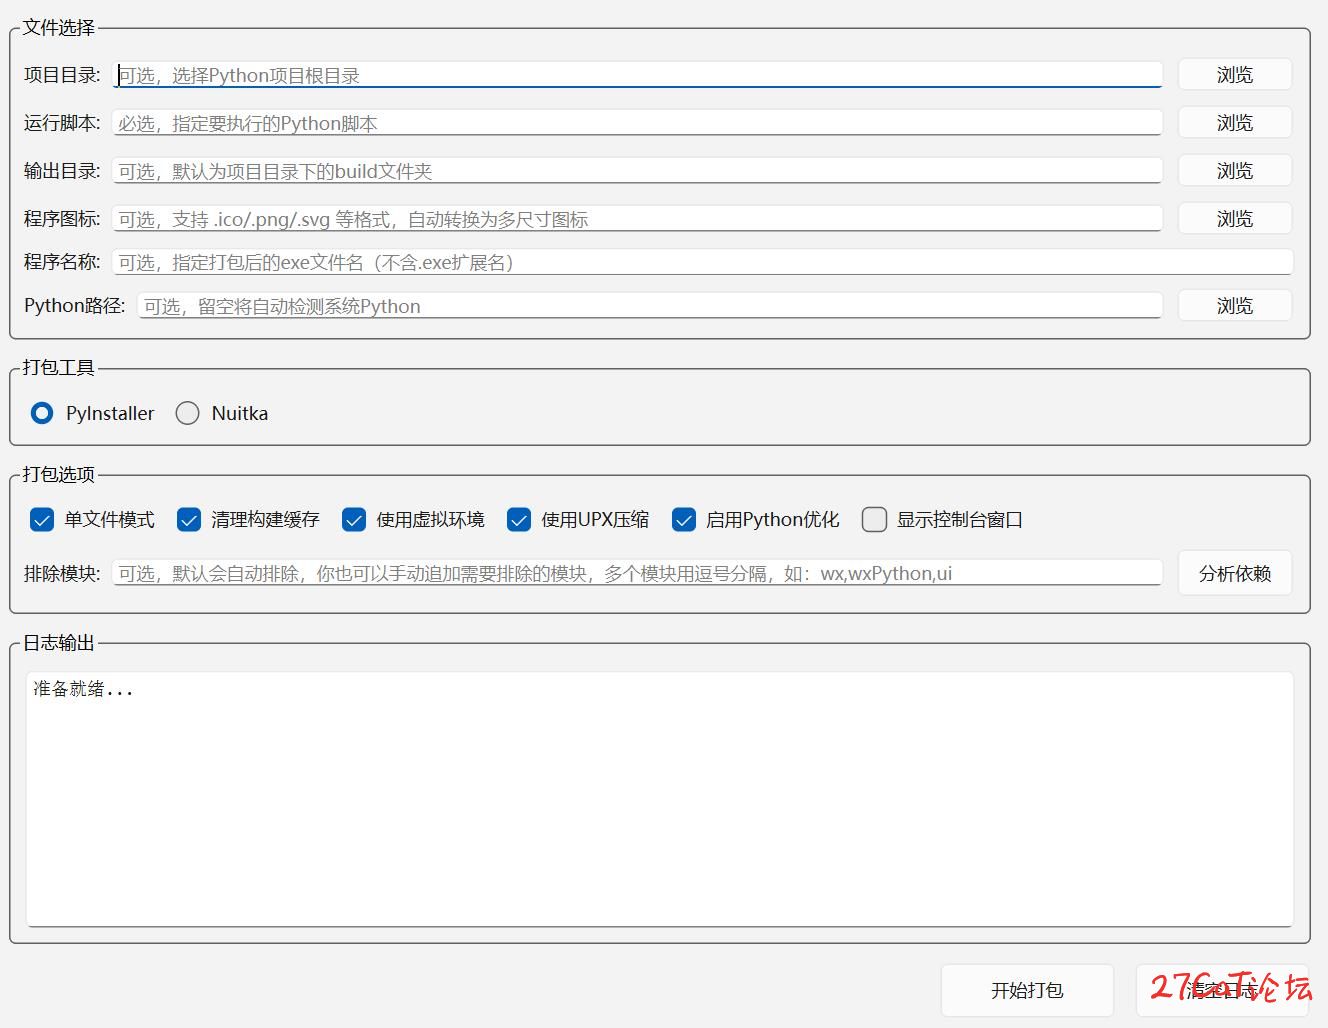
Task: Select the Nuitka packaging tool
Action: [x=188, y=413]
